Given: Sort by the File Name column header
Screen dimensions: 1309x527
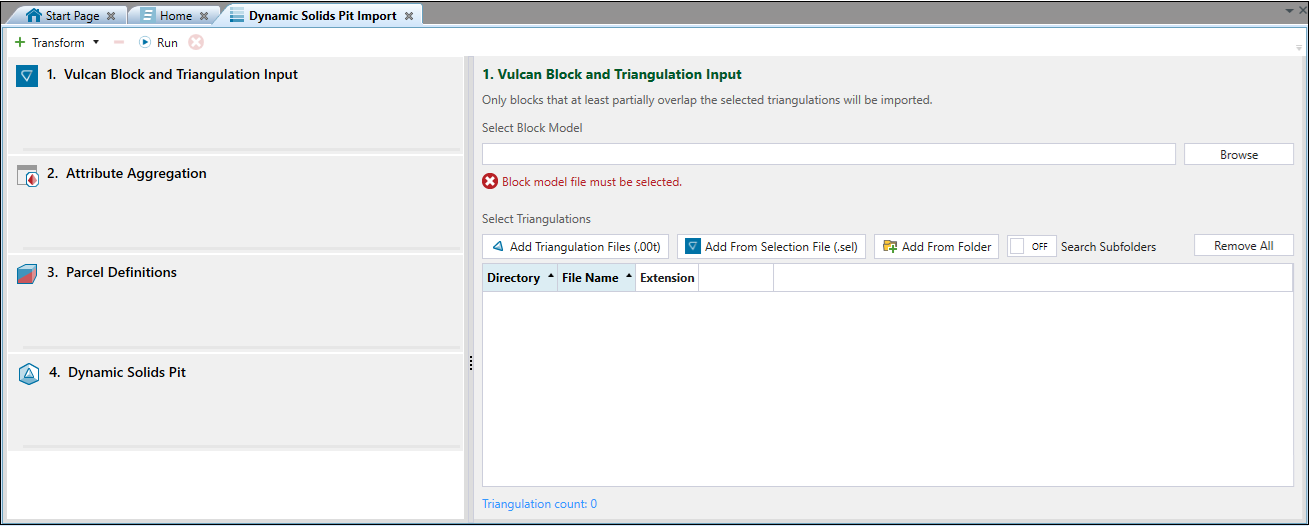Looking at the screenshot, I should (x=597, y=278).
